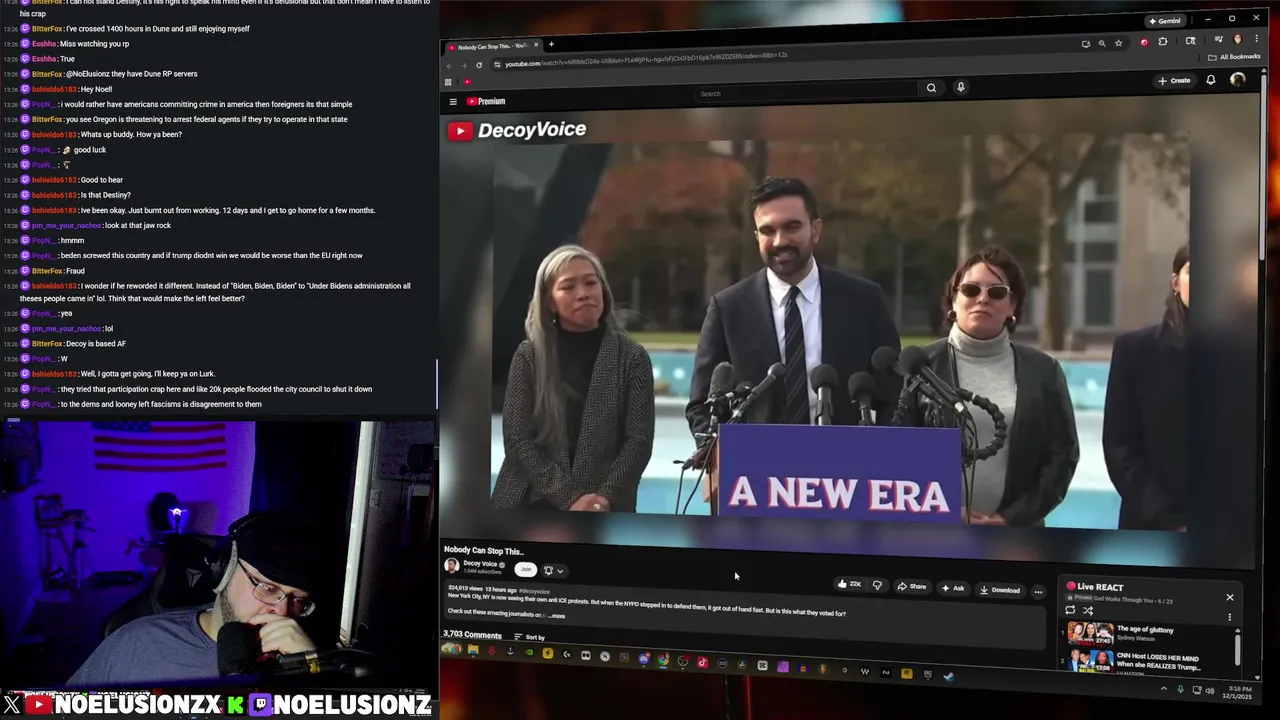Click the Create button
The height and width of the screenshot is (720, 1280).
[1174, 81]
